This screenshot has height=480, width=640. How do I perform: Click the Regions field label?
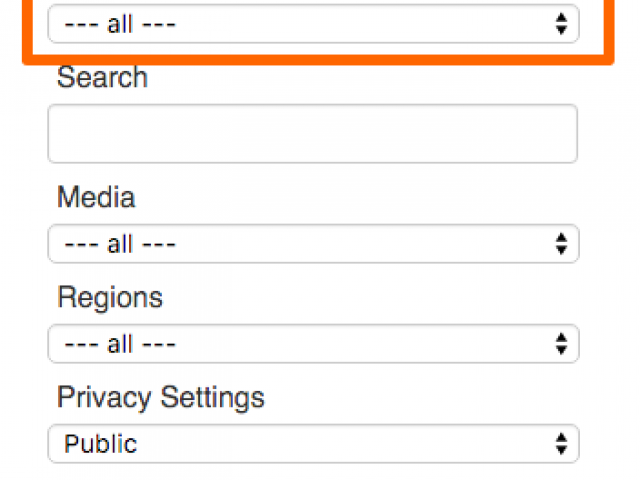pyautogui.click(x=110, y=298)
